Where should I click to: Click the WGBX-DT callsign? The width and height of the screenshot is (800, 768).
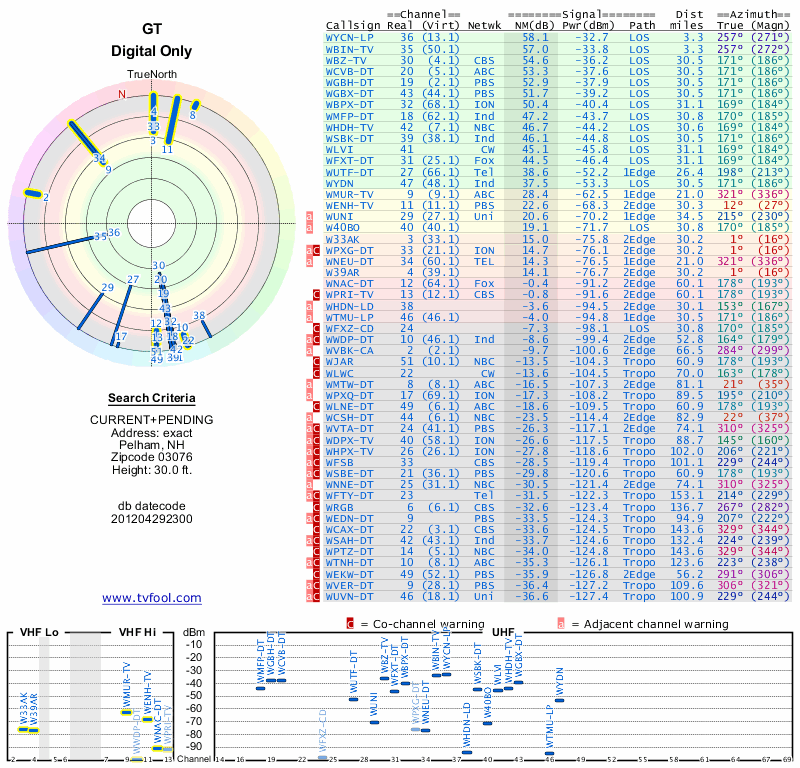[x=349, y=93]
